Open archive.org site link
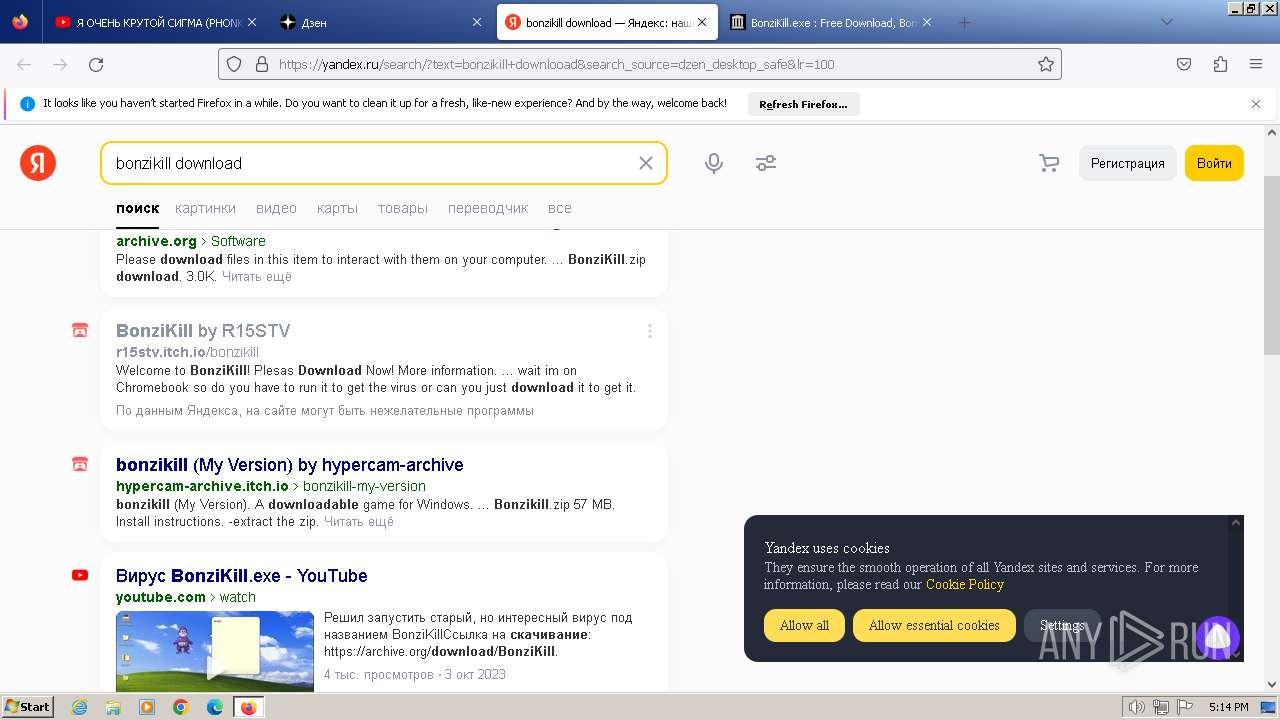This screenshot has width=1280, height=720. 156,241
